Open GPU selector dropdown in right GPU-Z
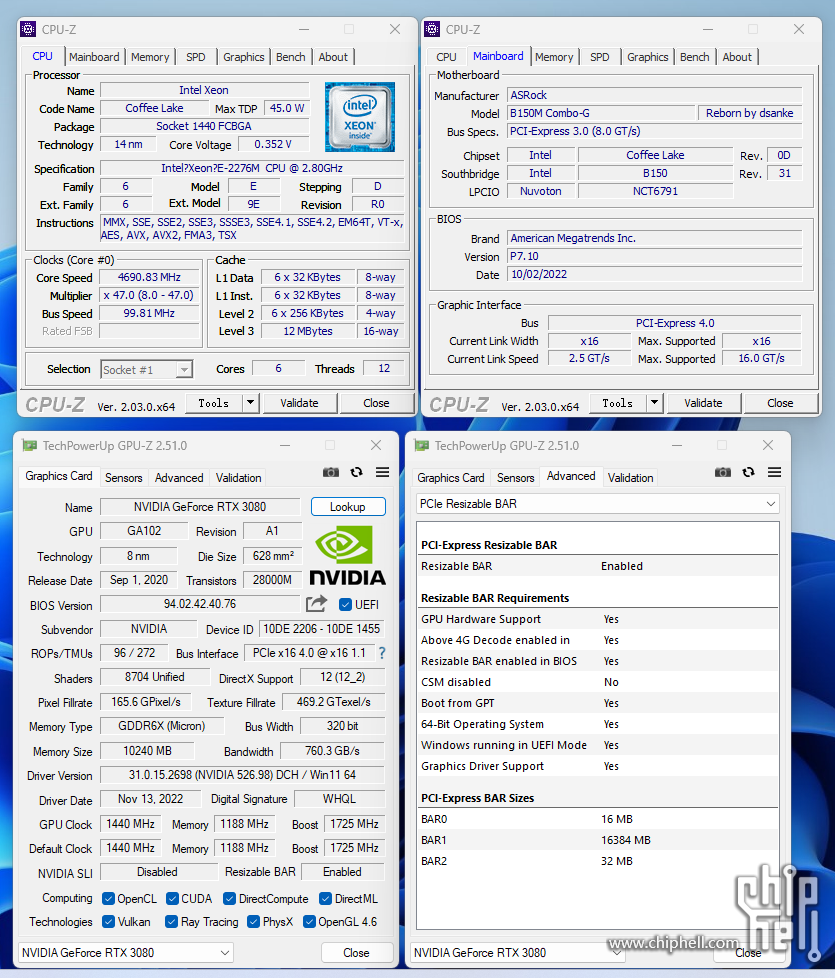 [x=518, y=952]
